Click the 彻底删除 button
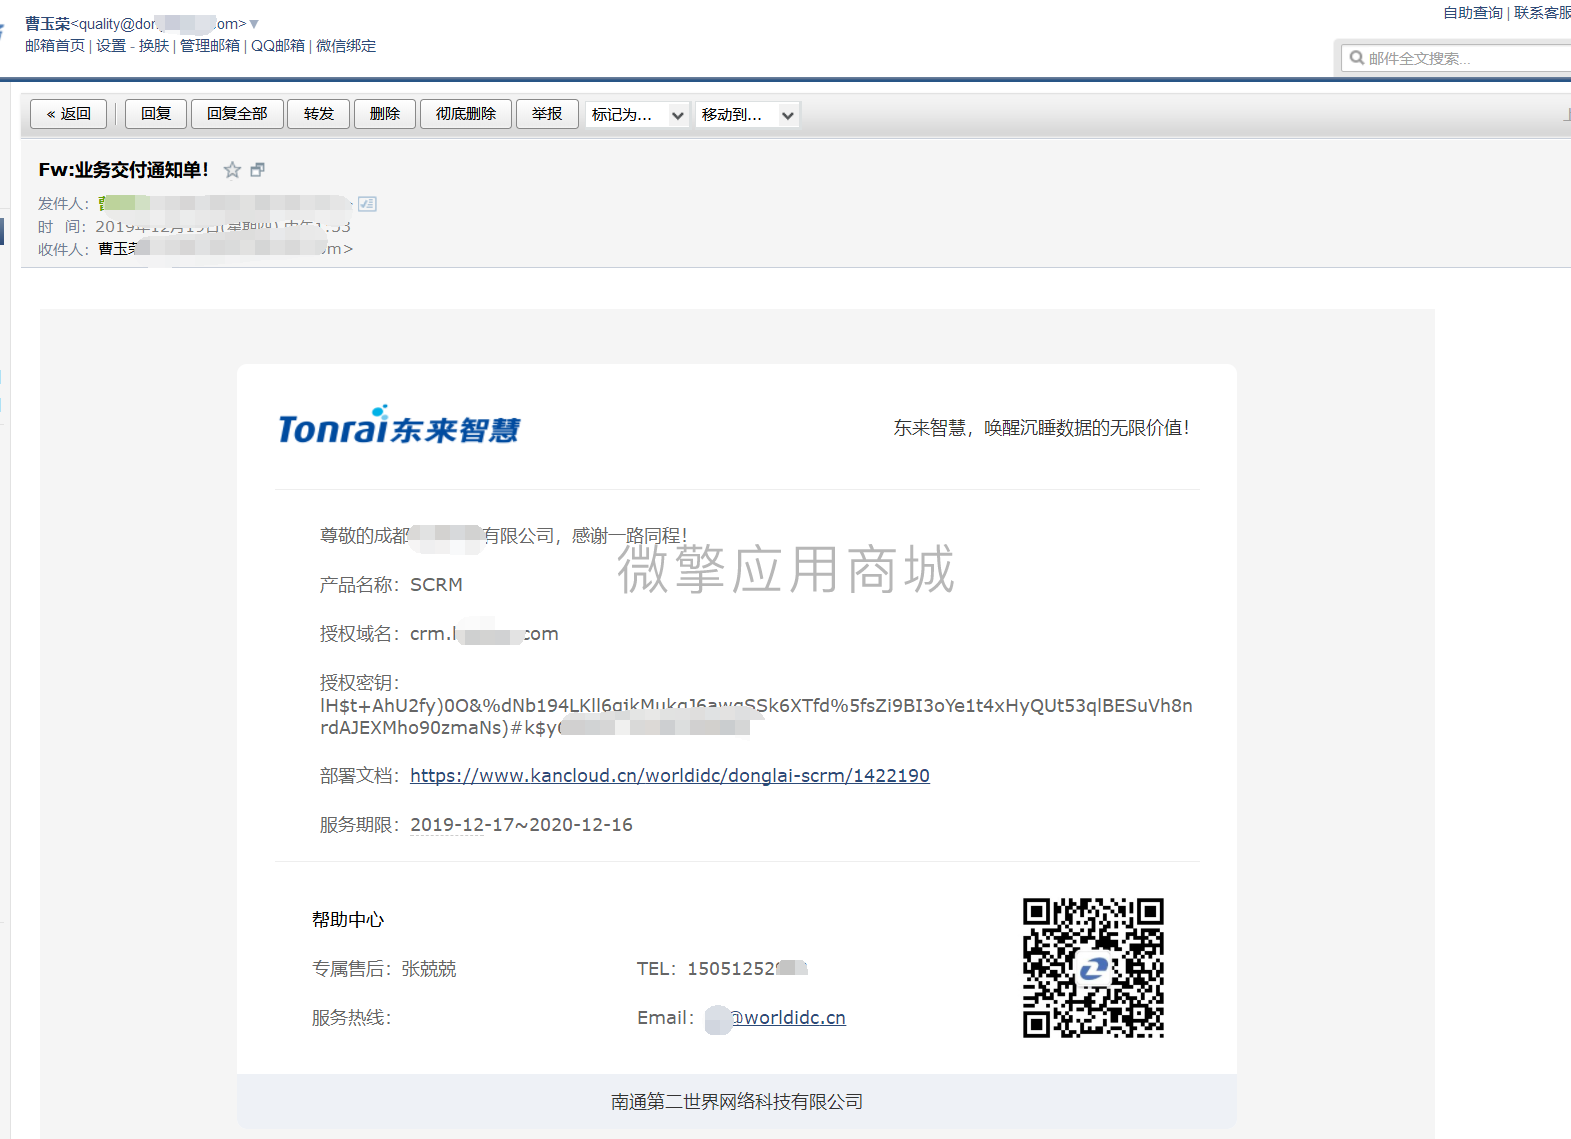 pos(466,114)
